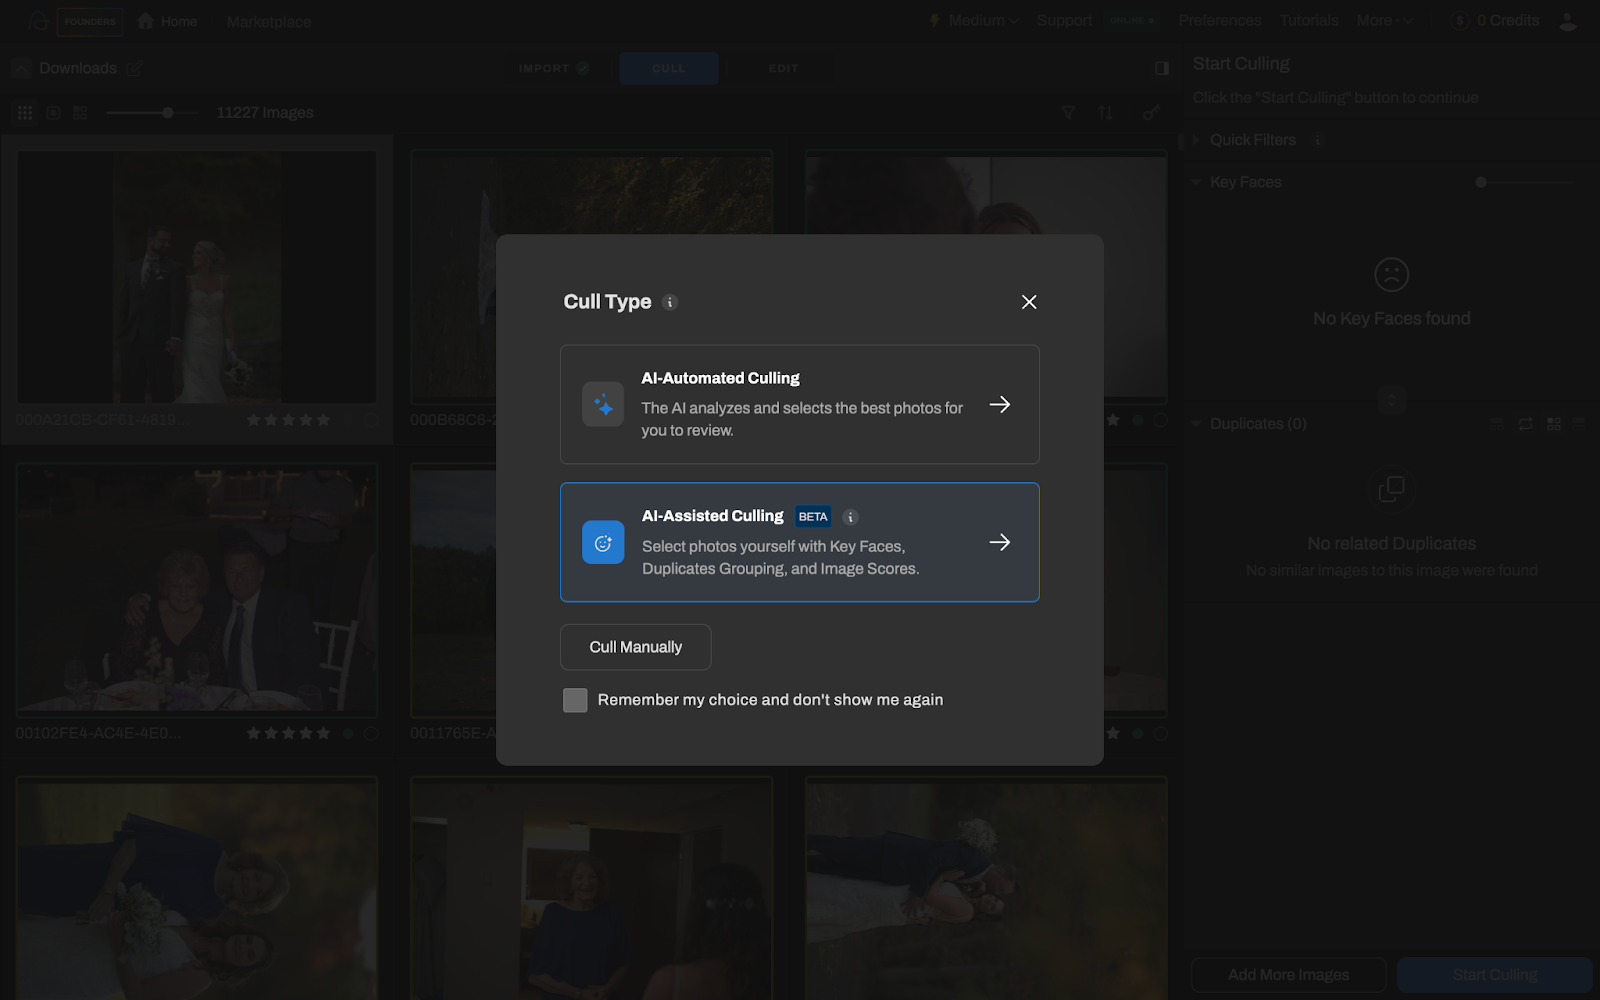The image size is (1600, 1000).
Task: Click the AI-Automated Culling sparkle icon
Action: click(603, 405)
